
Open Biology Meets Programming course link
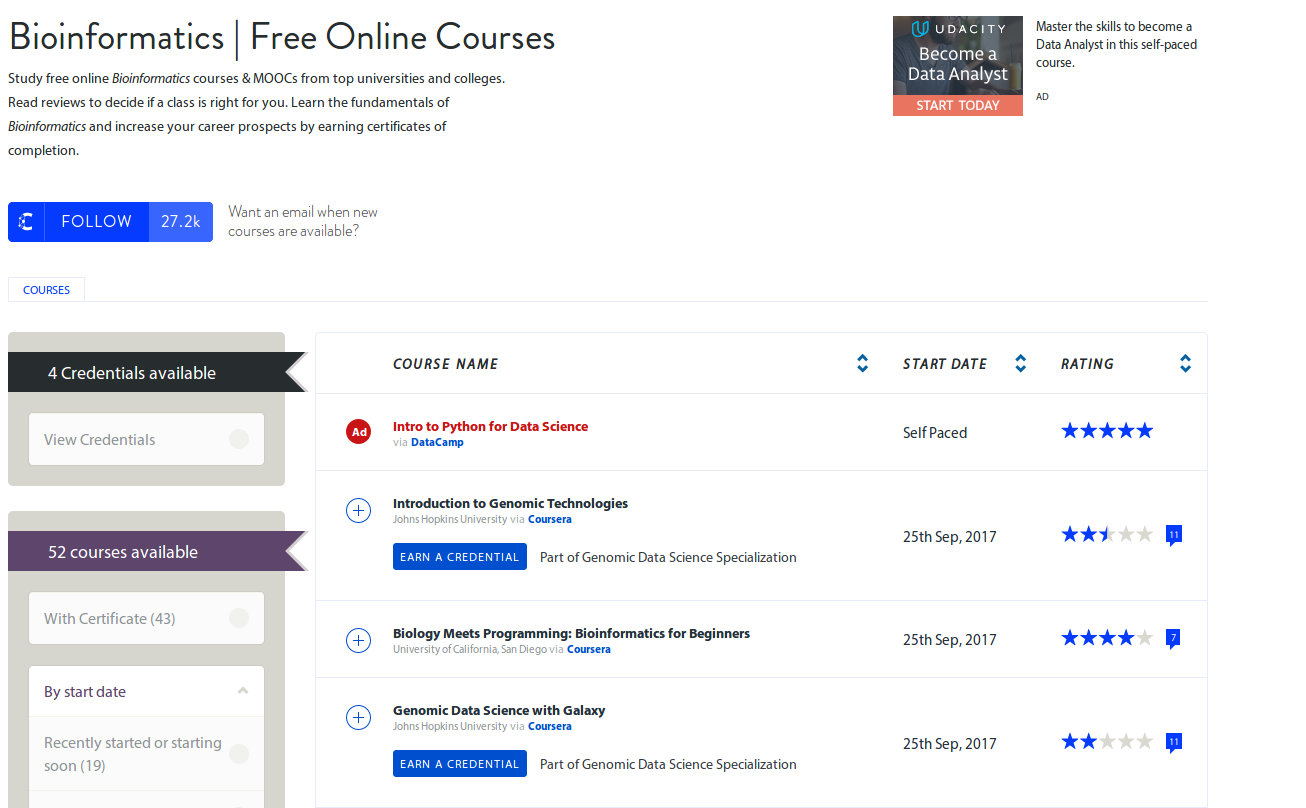tap(571, 633)
